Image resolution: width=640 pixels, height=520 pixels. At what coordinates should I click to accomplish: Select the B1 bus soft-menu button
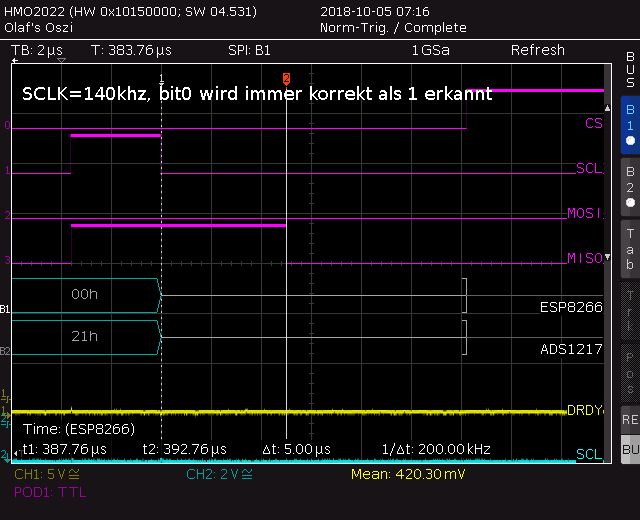point(630,125)
